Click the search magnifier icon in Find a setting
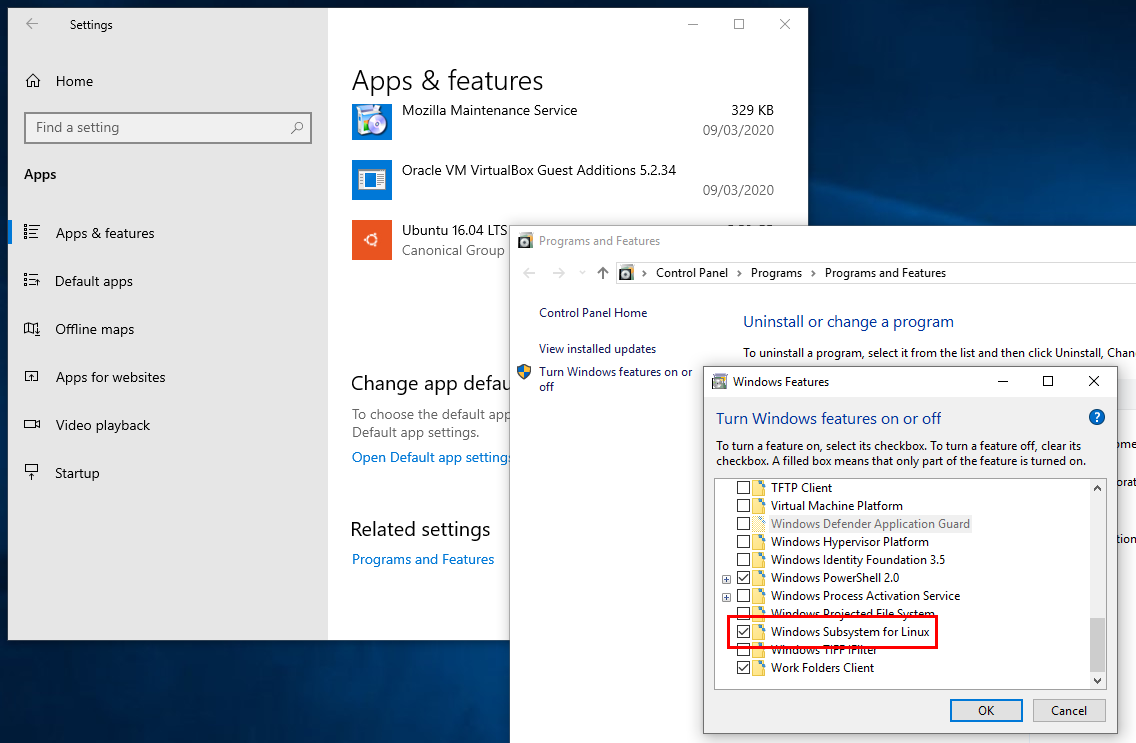1136x743 pixels. tap(297, 128)
